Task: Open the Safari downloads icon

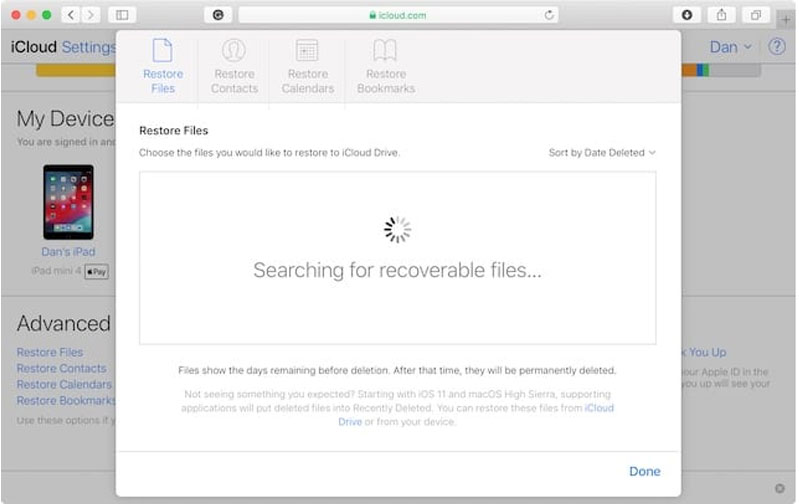Action: pos(687,15)
